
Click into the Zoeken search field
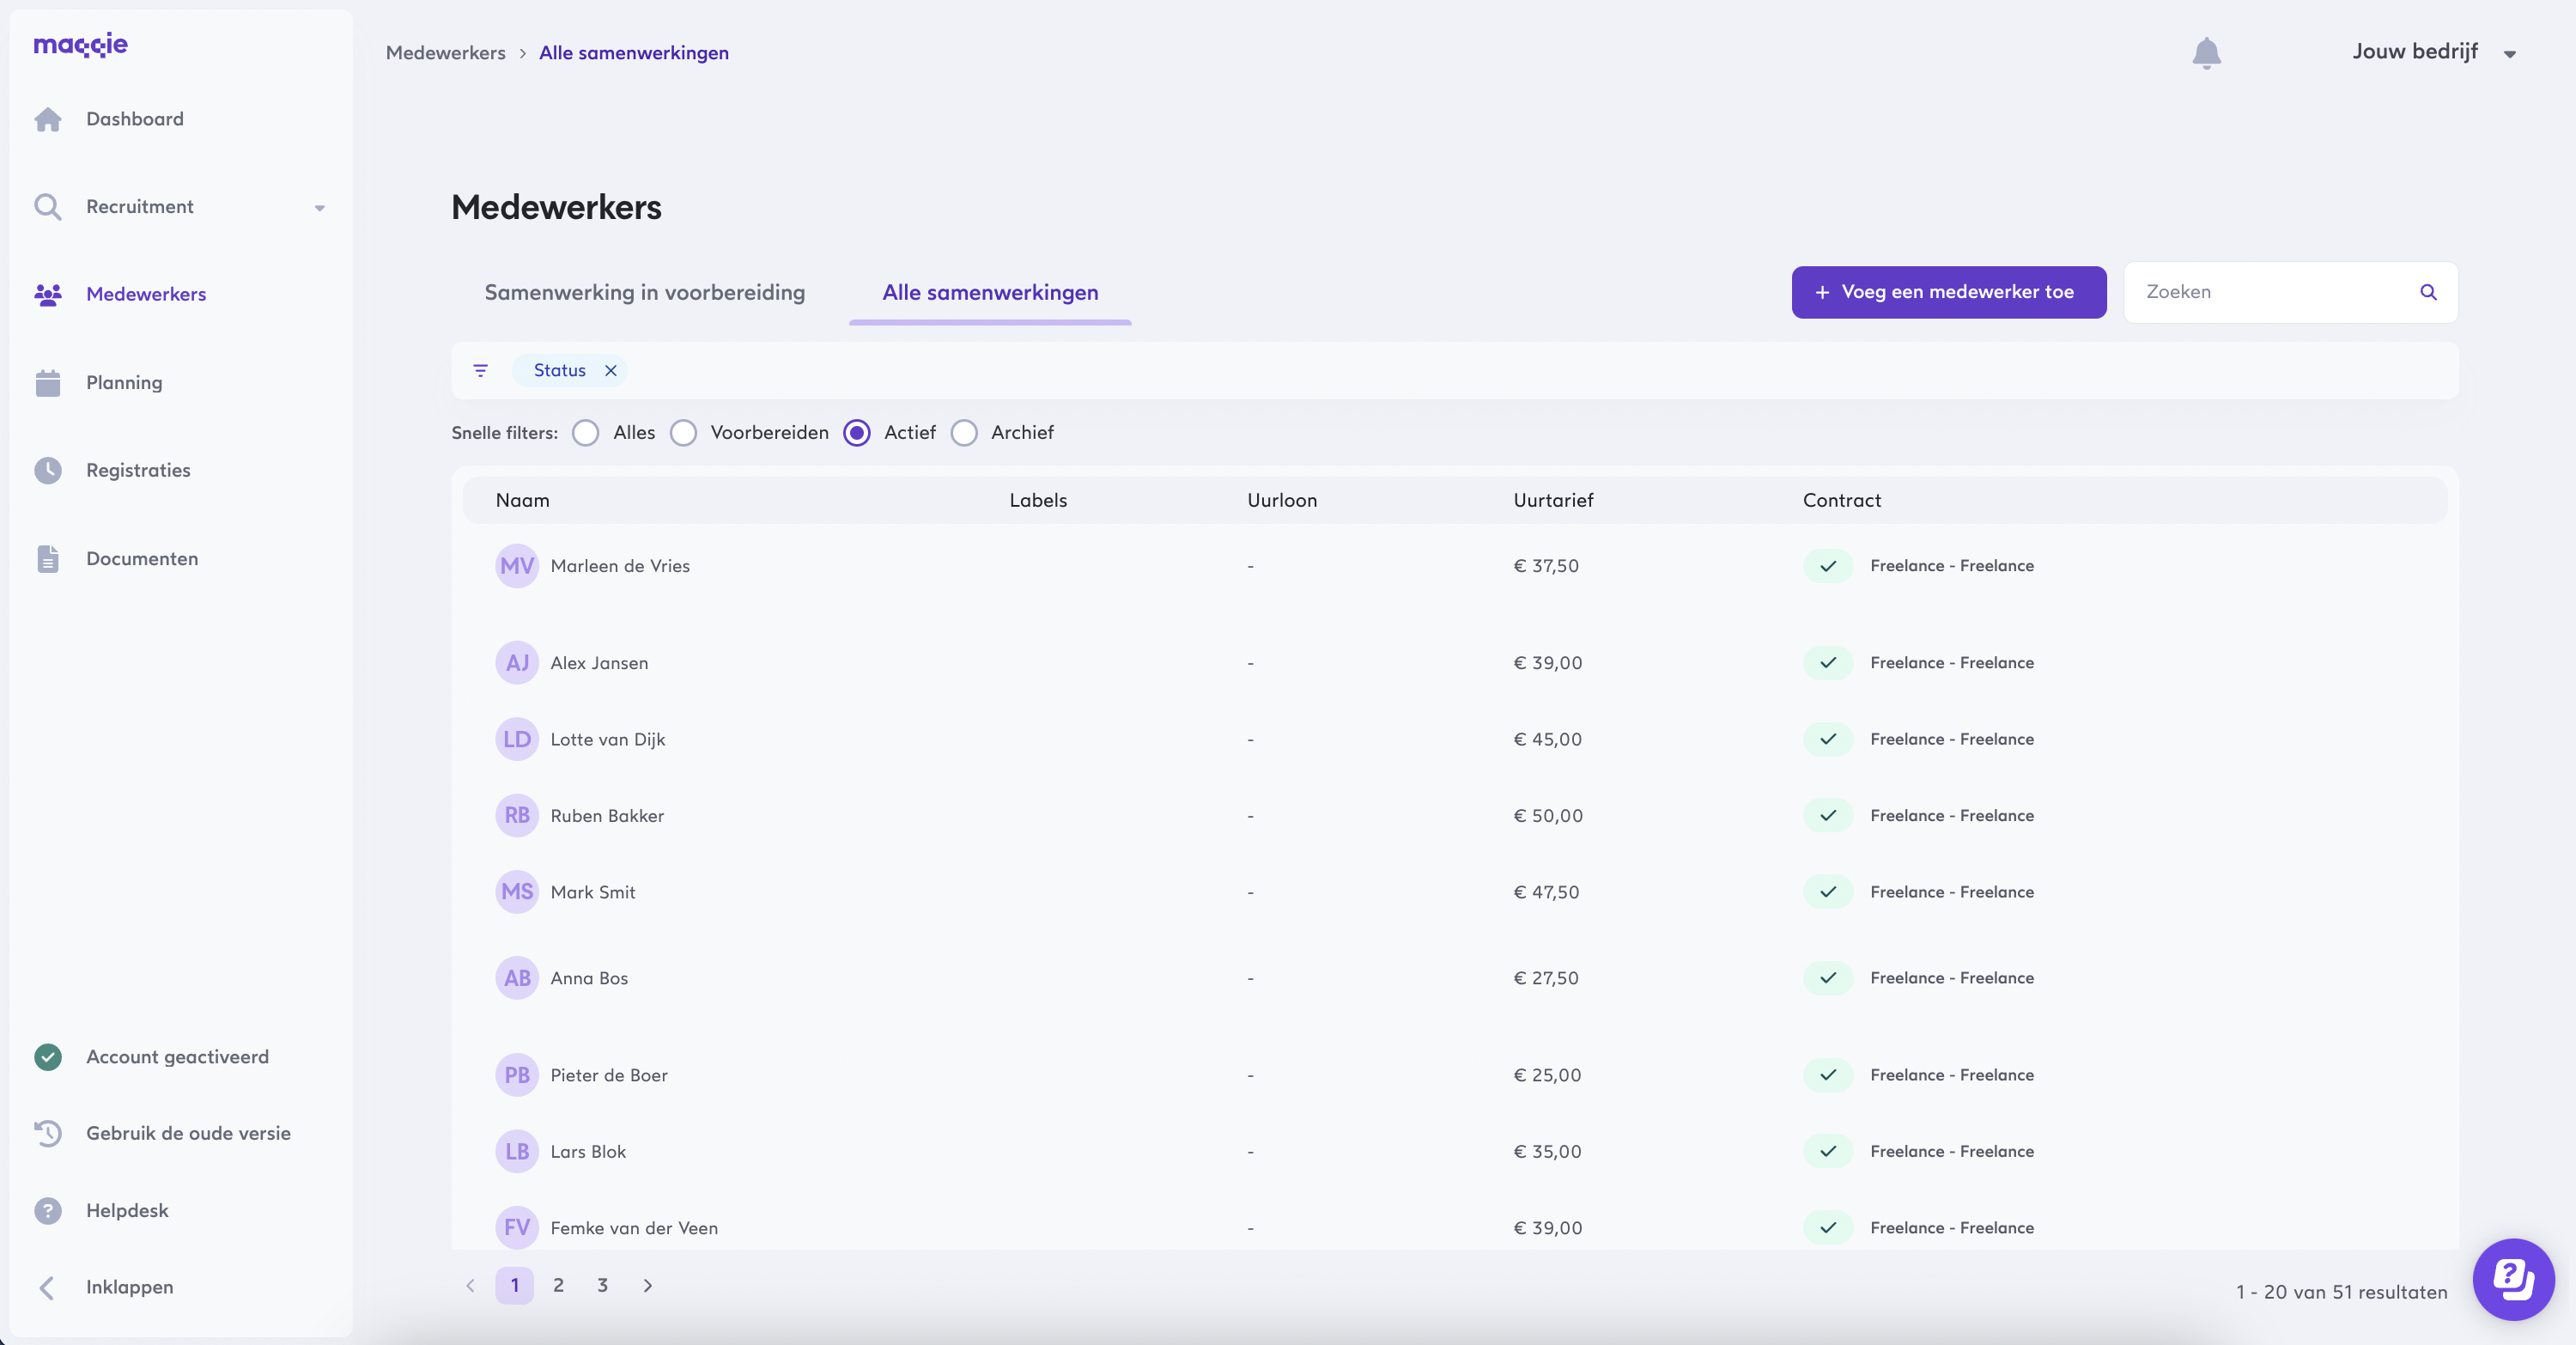[x=2270, y=292]
